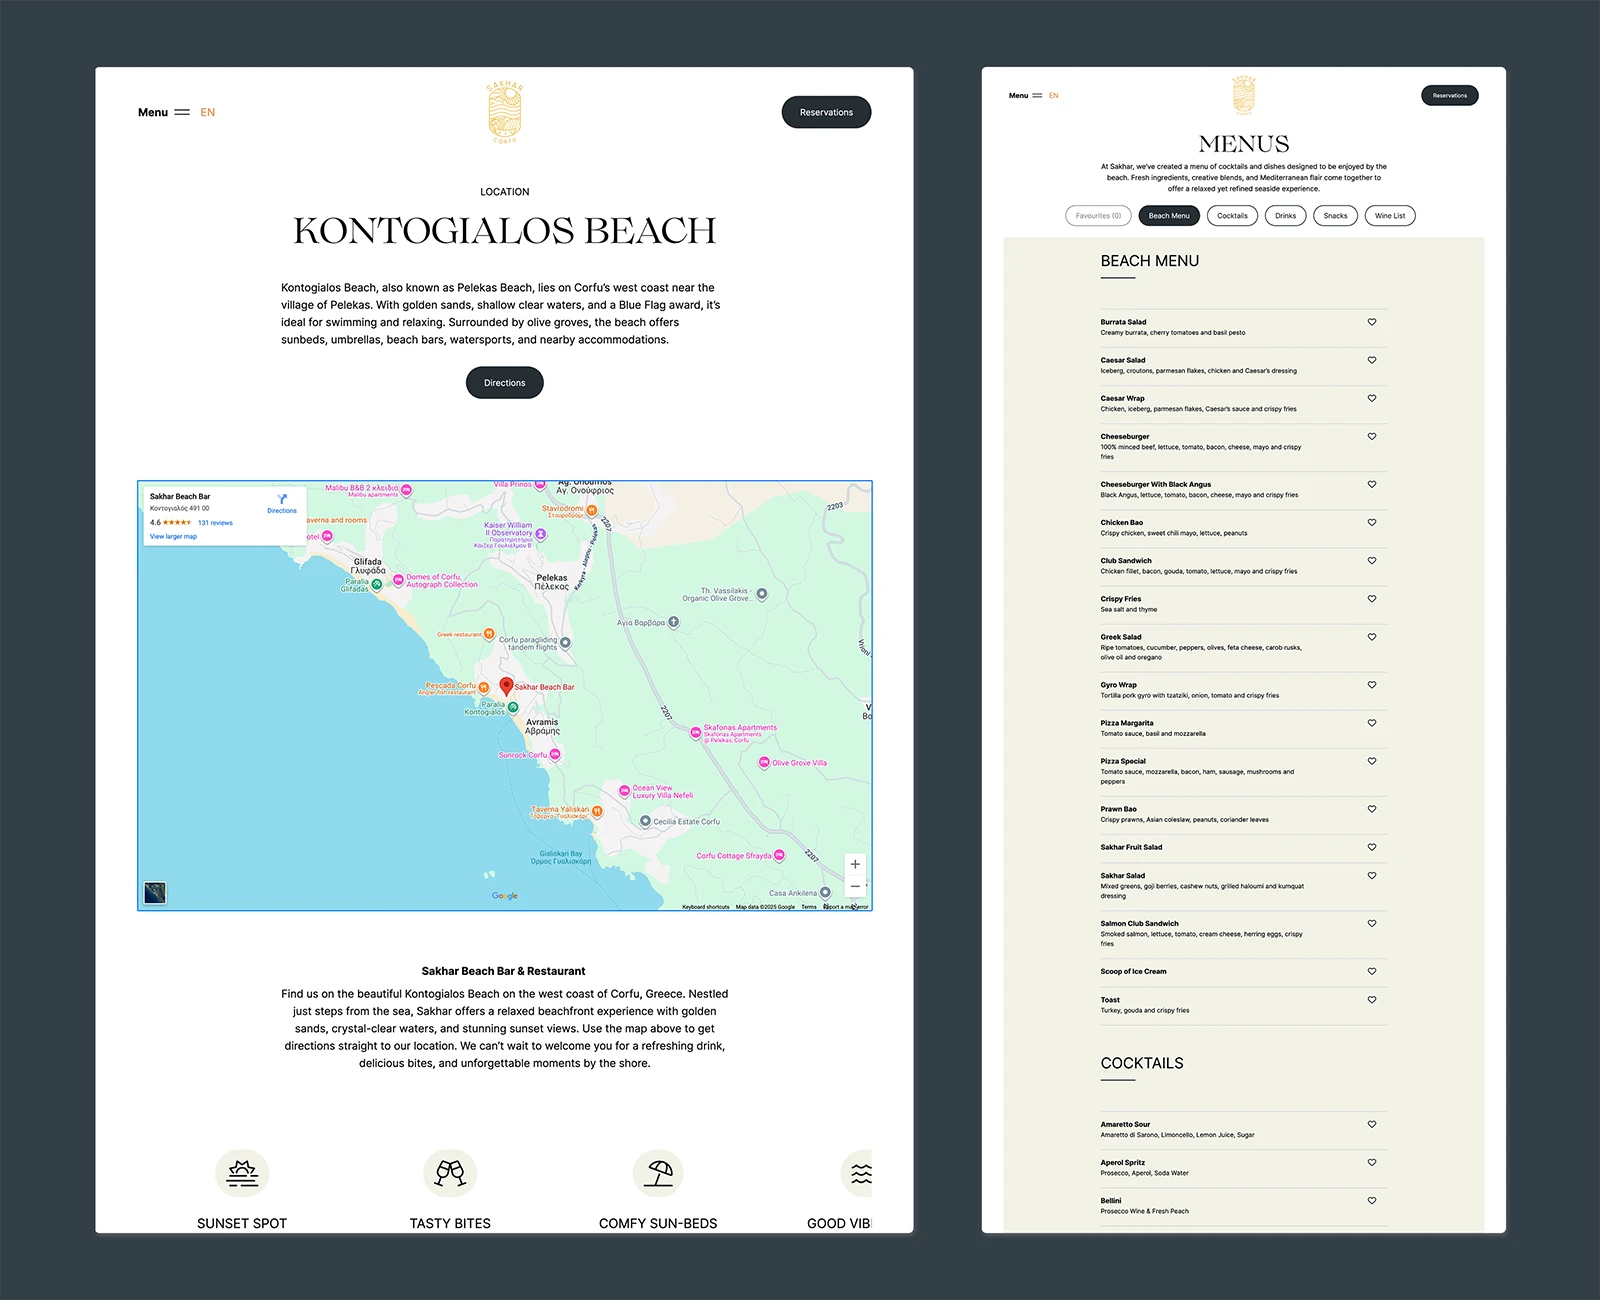1600x1300 pixels.
Task: Click the Tasty Bites glasses icon
Action: coord(450,1173)
